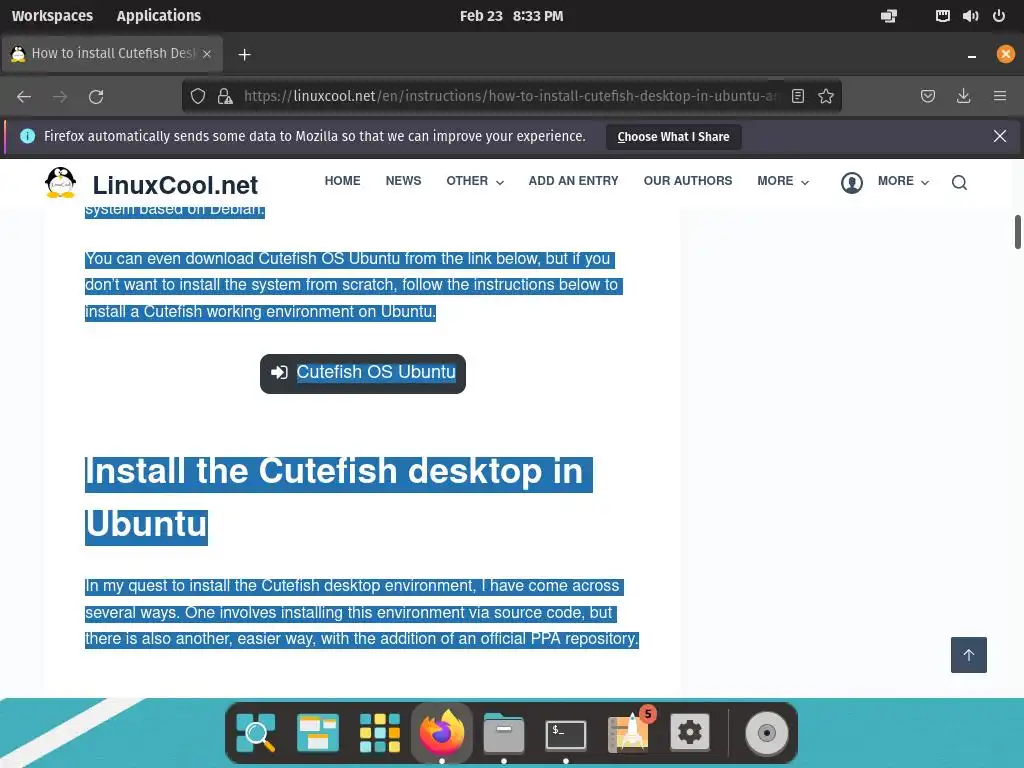Open the ADD AN ENTRY menu item
1024x768 pixels.
[573, 181]
